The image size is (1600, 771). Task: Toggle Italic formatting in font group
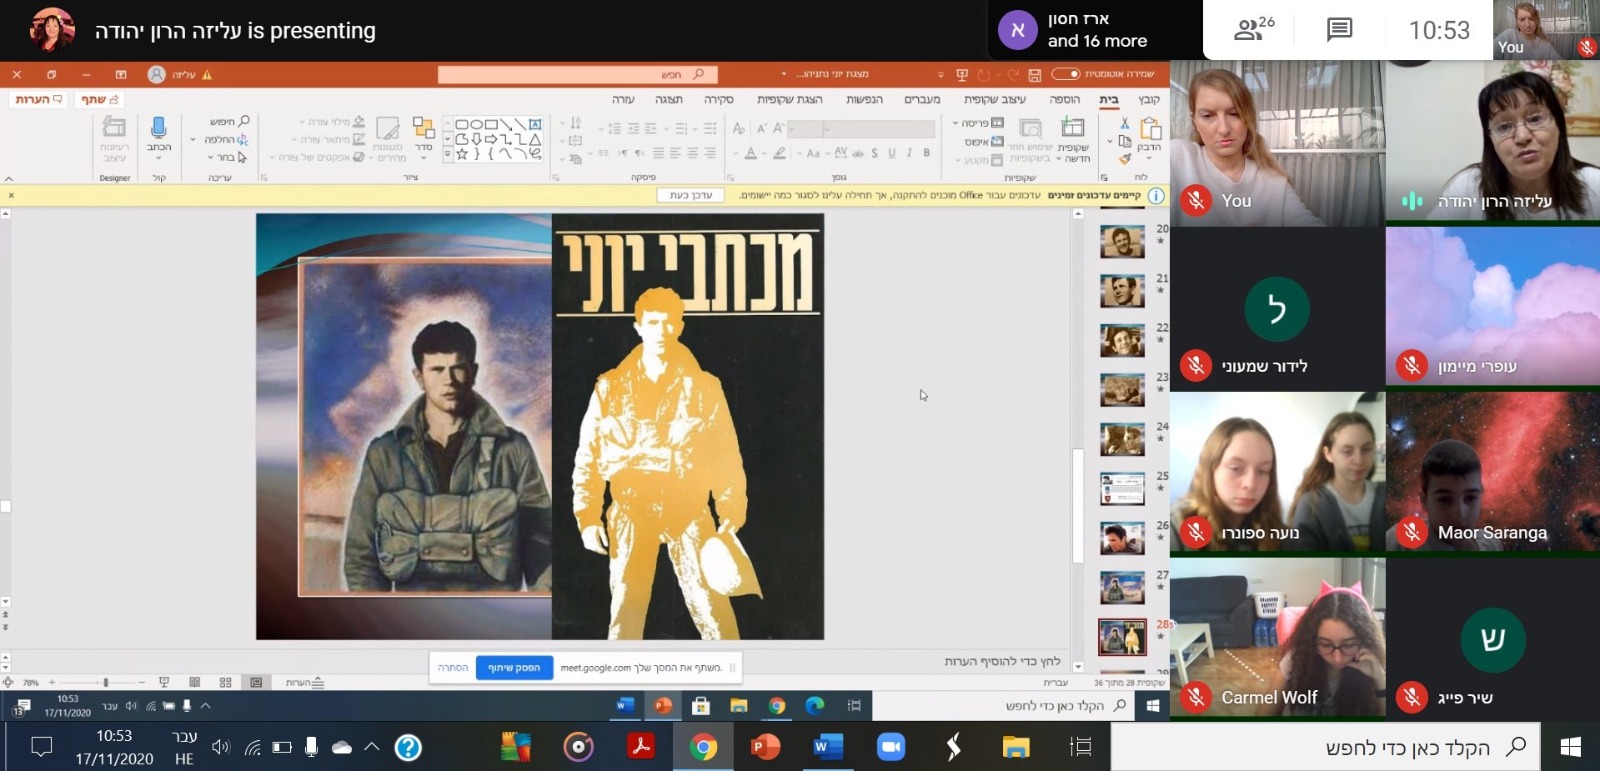(909, 153)
